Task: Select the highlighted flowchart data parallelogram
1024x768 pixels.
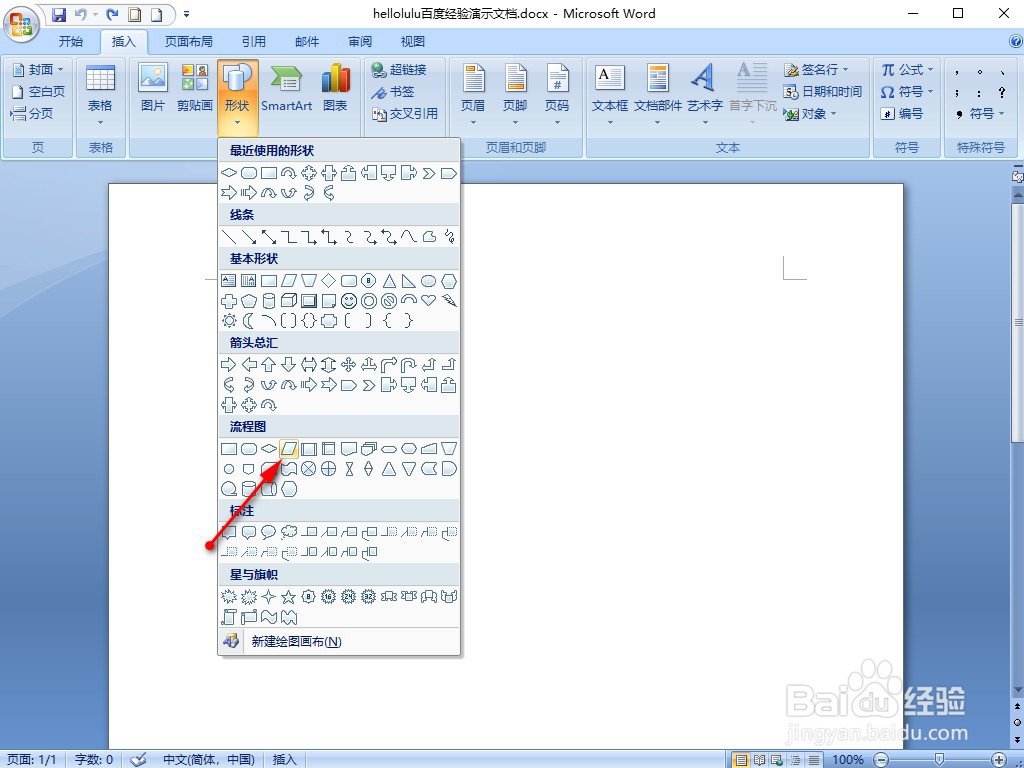Action: [x=289, y=449]
